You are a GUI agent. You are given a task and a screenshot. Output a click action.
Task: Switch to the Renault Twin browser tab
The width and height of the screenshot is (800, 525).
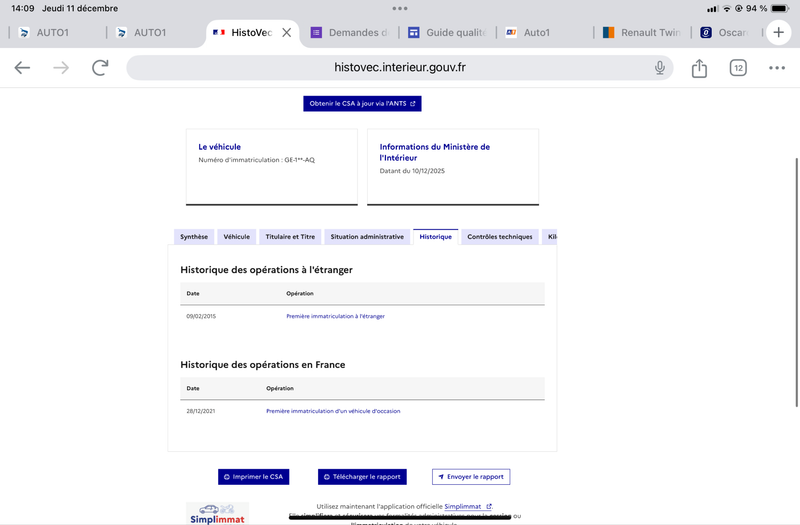(x=645, y=33)
